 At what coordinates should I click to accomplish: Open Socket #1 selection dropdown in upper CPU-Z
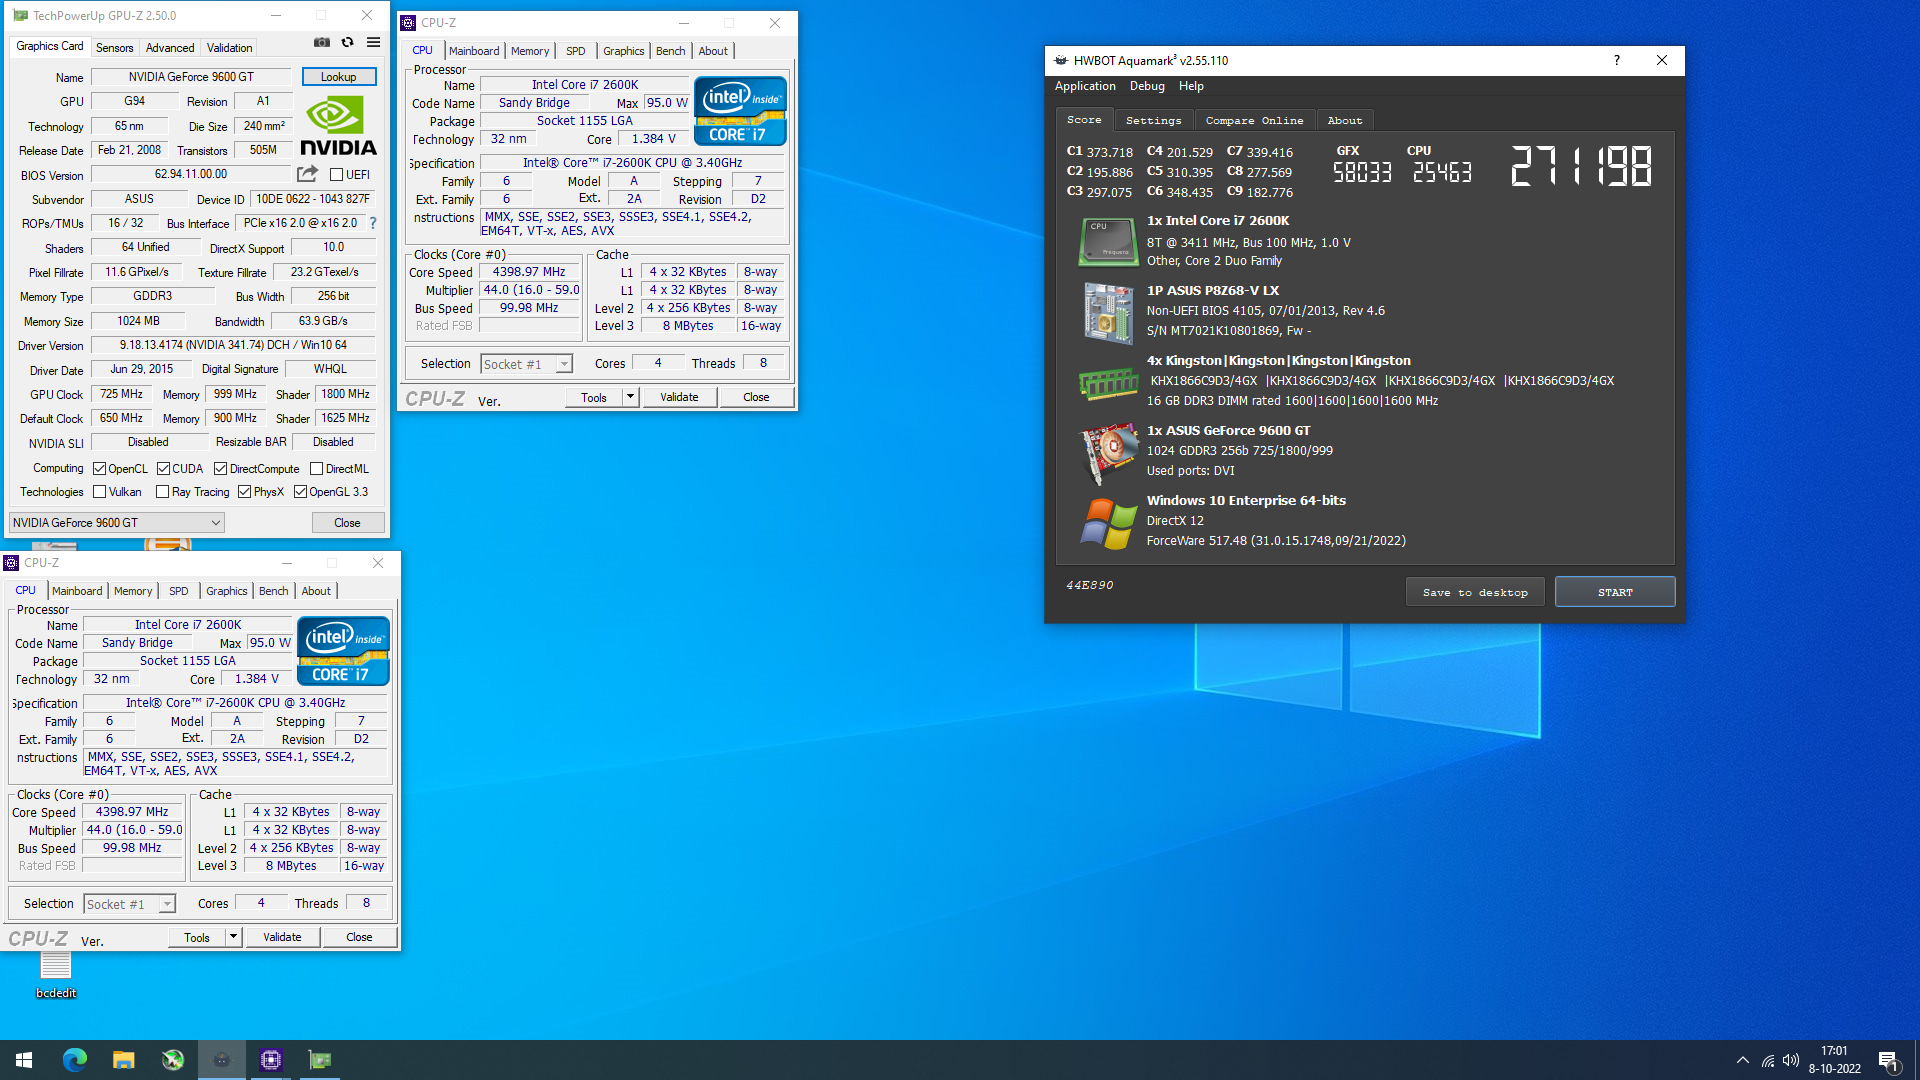(526, 364)
